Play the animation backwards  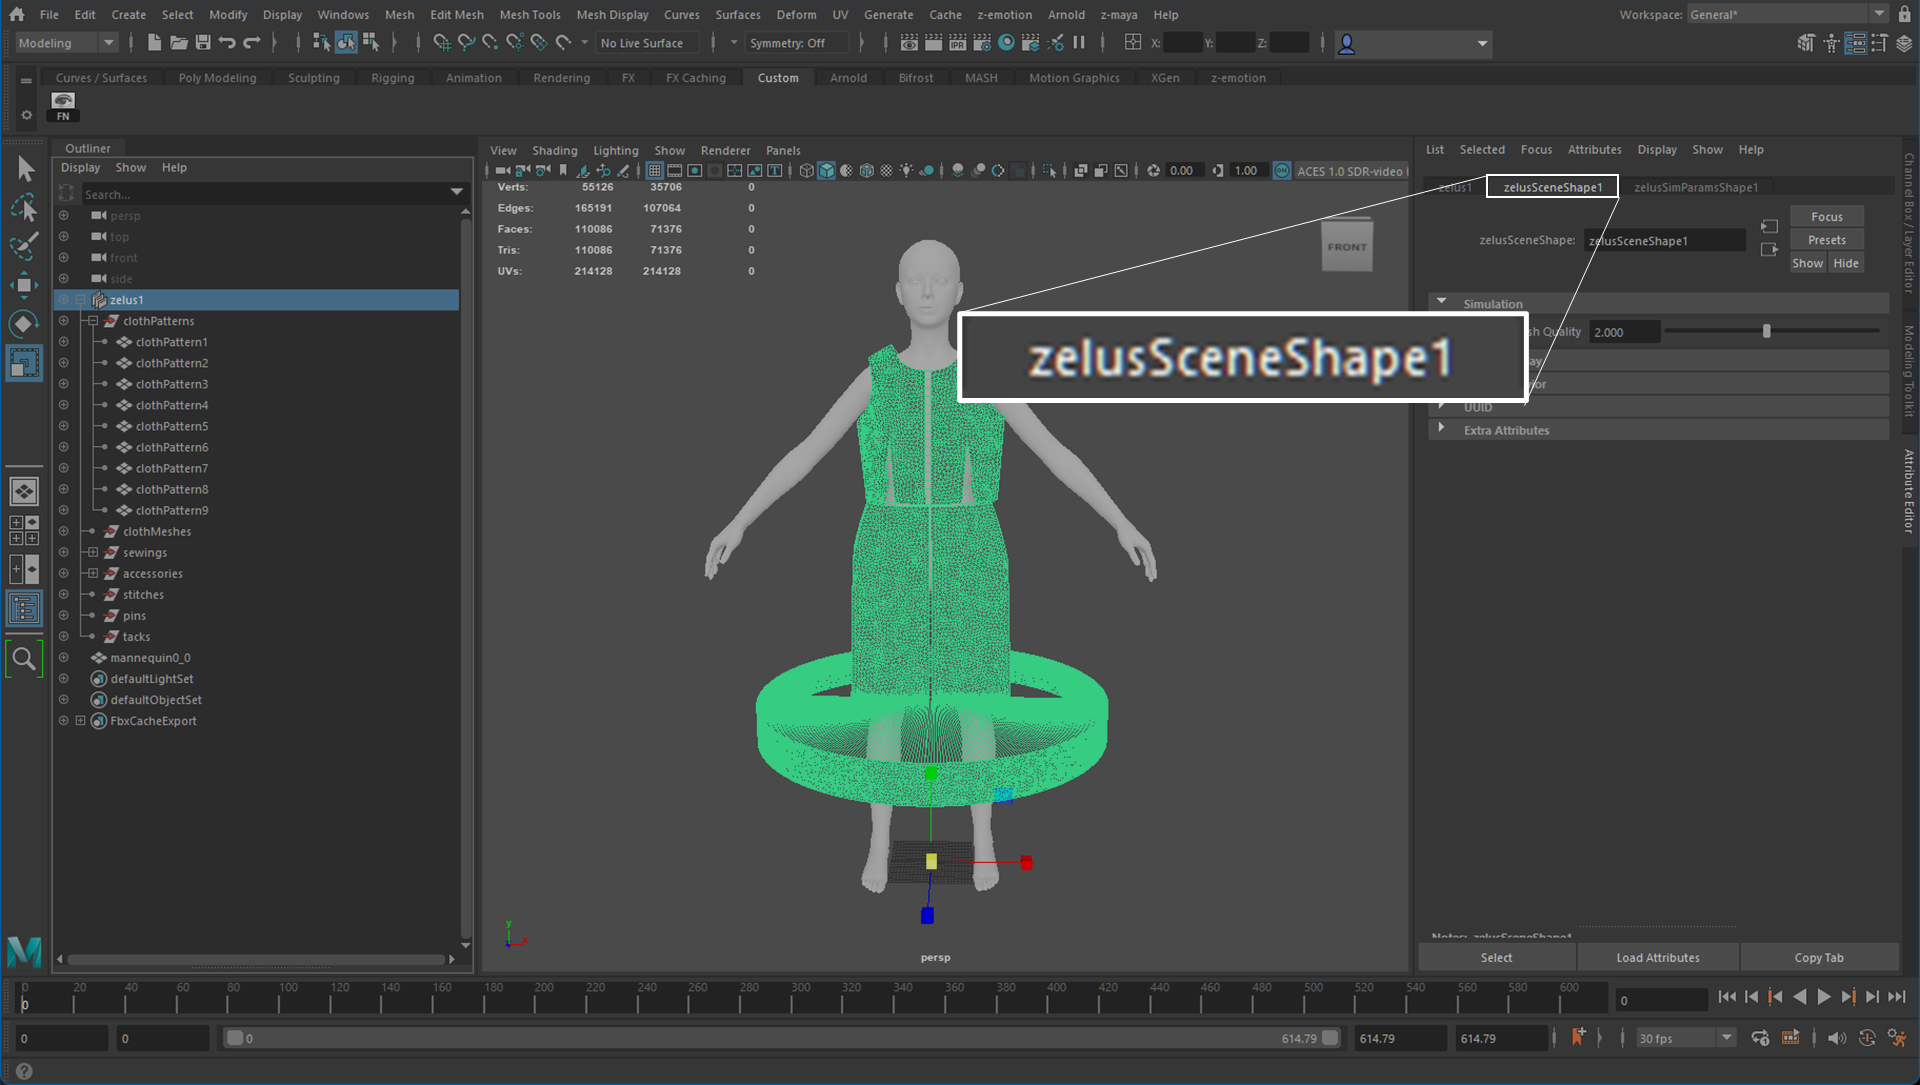[x=1800, y=996]
